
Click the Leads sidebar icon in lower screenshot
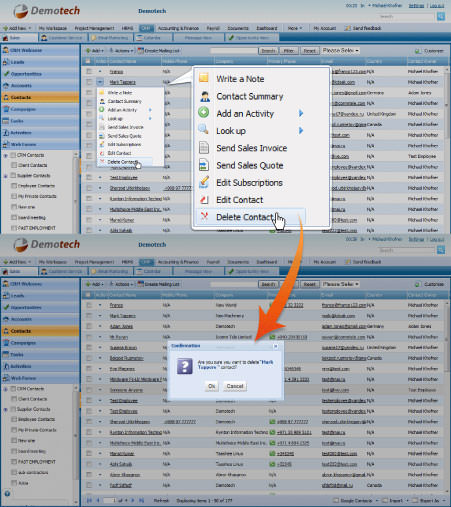pos(6,295)
